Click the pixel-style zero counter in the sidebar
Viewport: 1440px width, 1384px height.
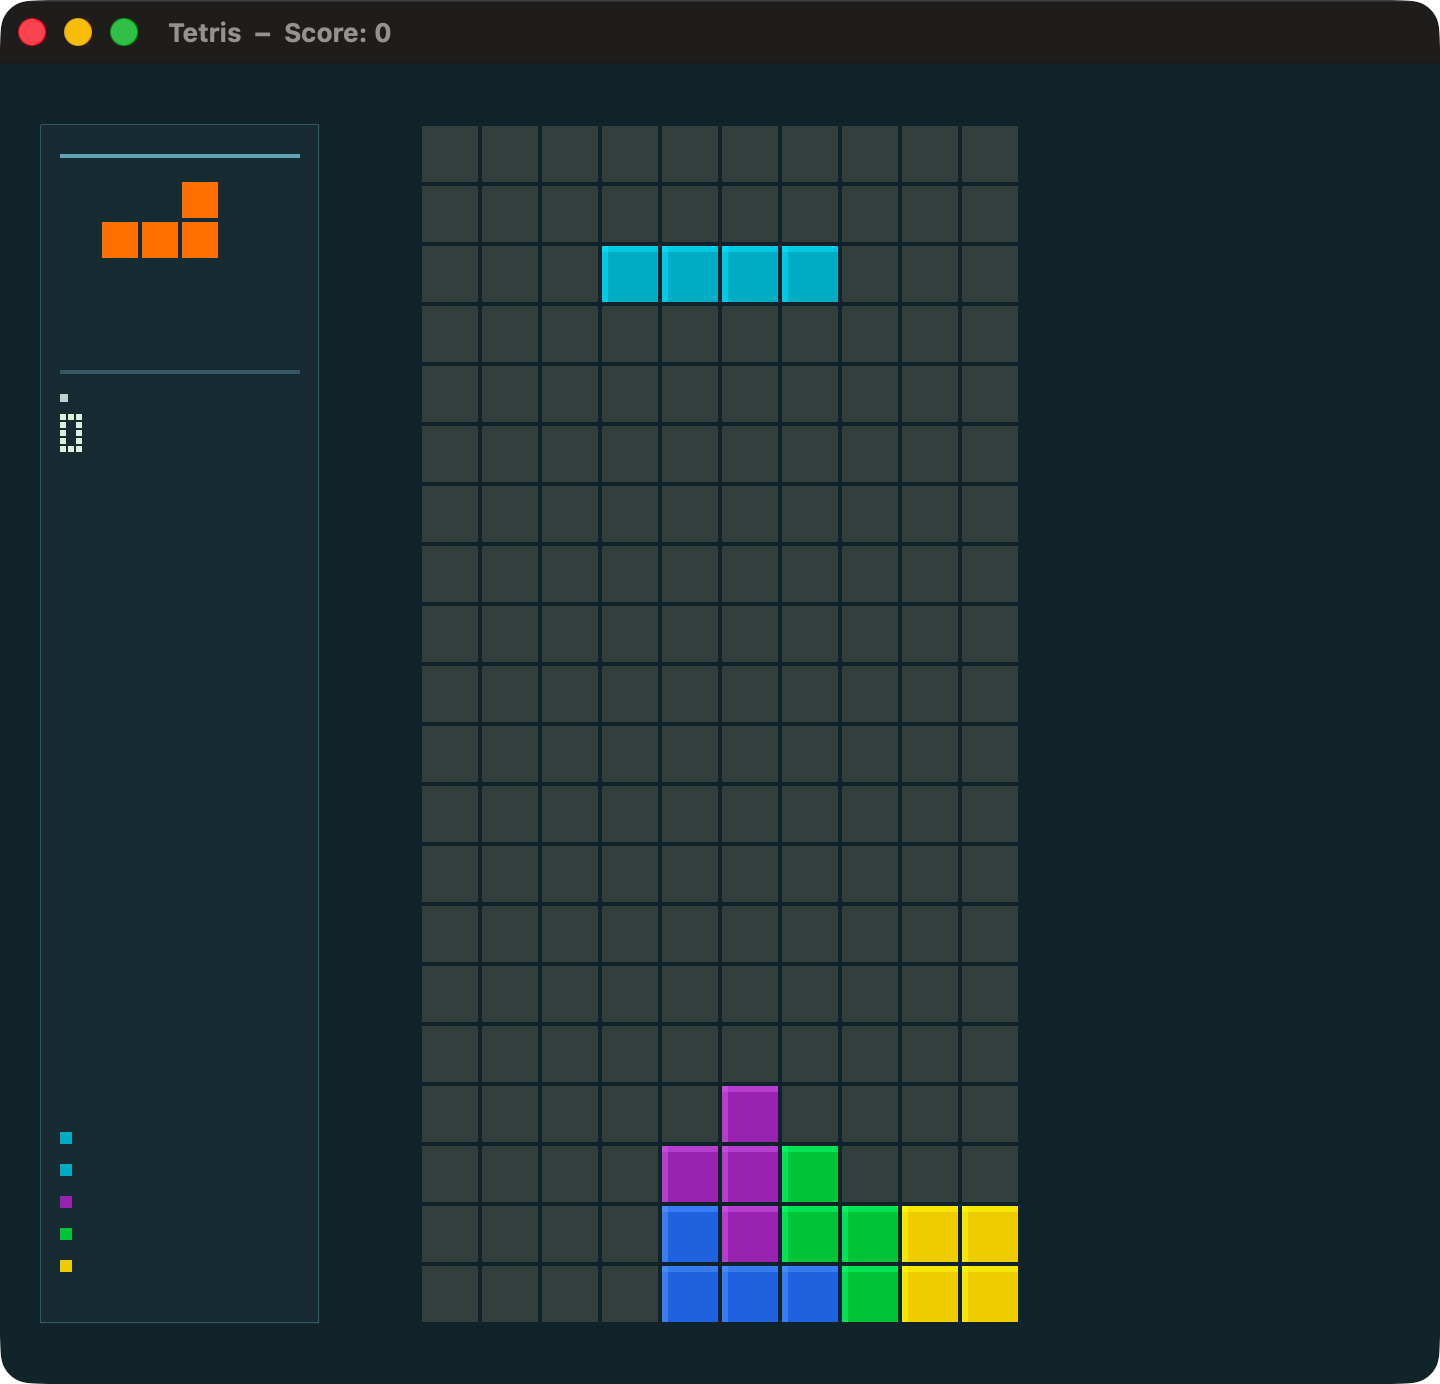[x=69, y=434]
